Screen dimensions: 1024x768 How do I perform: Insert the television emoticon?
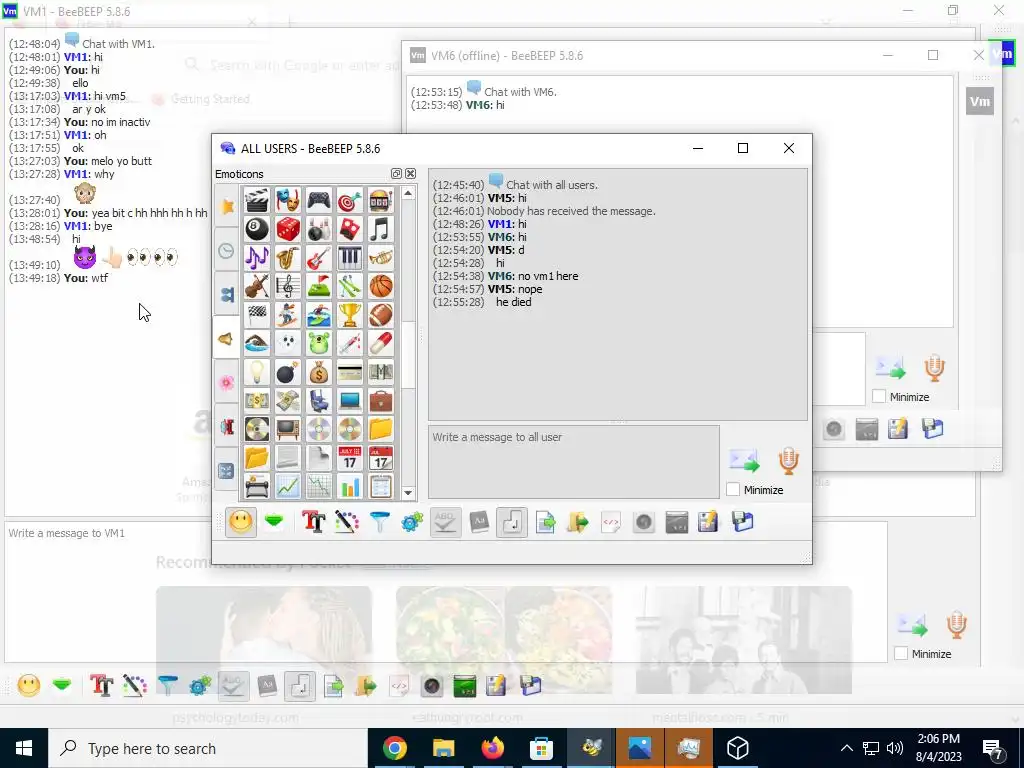pyautogui.click(x=287, y=429)
